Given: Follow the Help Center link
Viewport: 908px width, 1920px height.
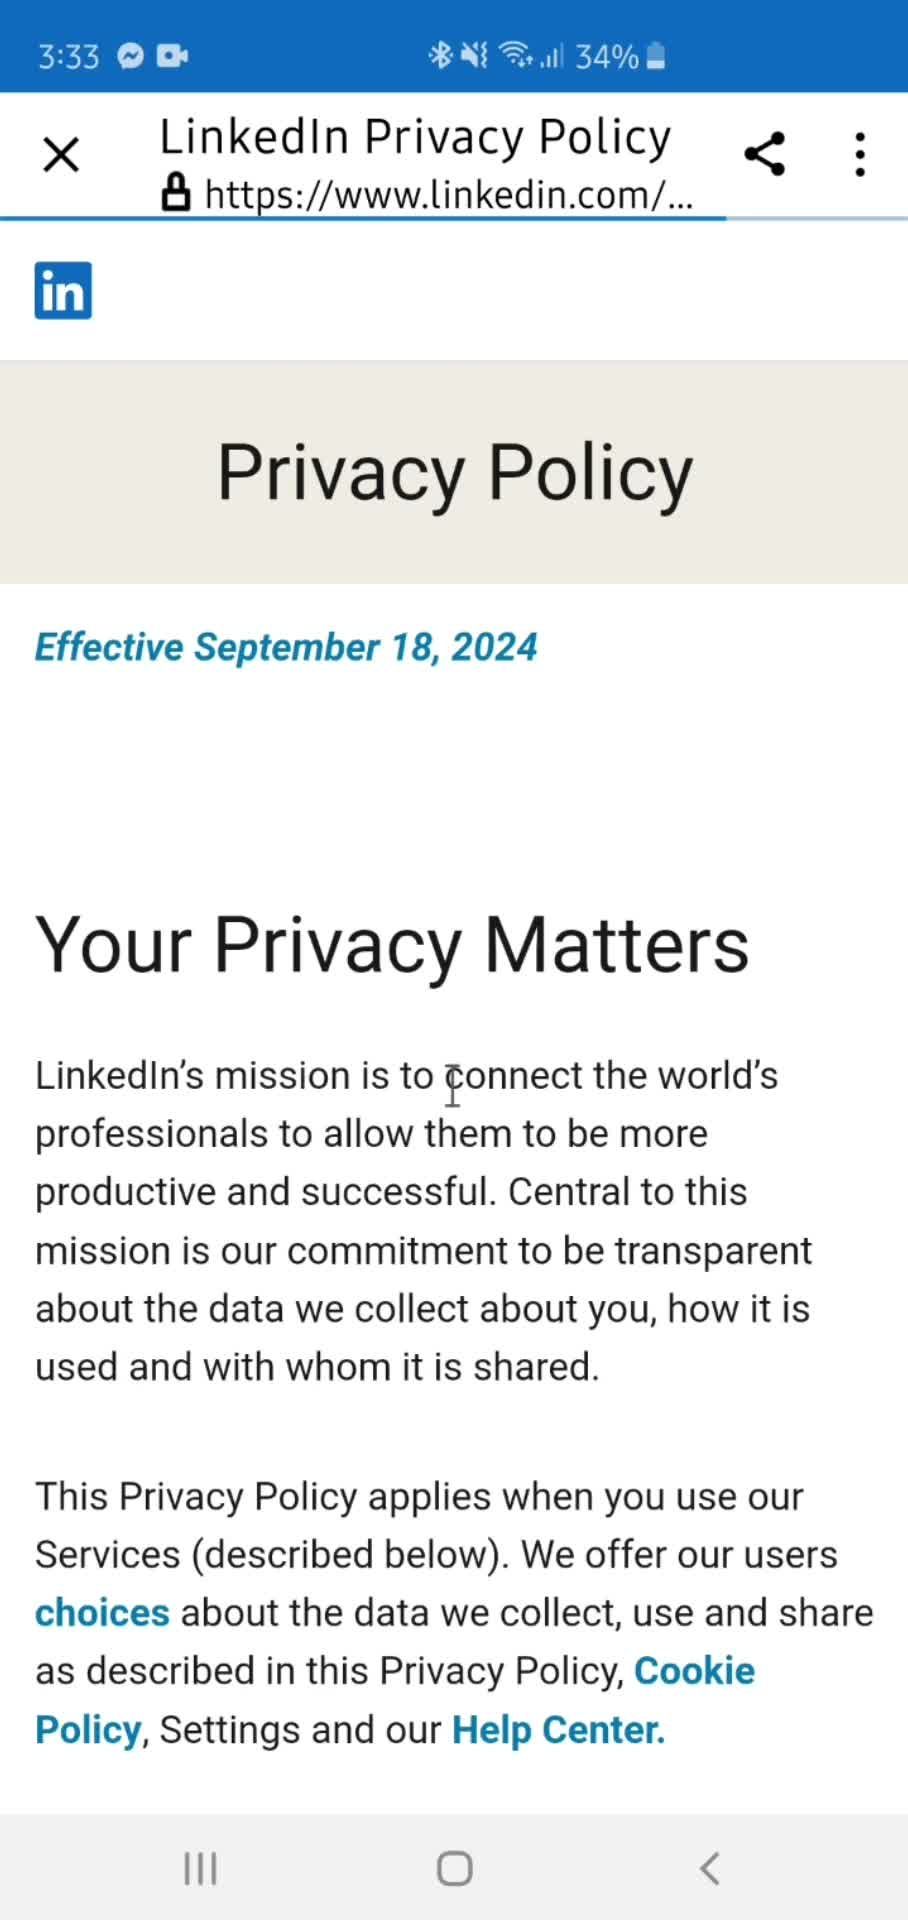Looking at the screenshot, I should tap(558, 1730).
